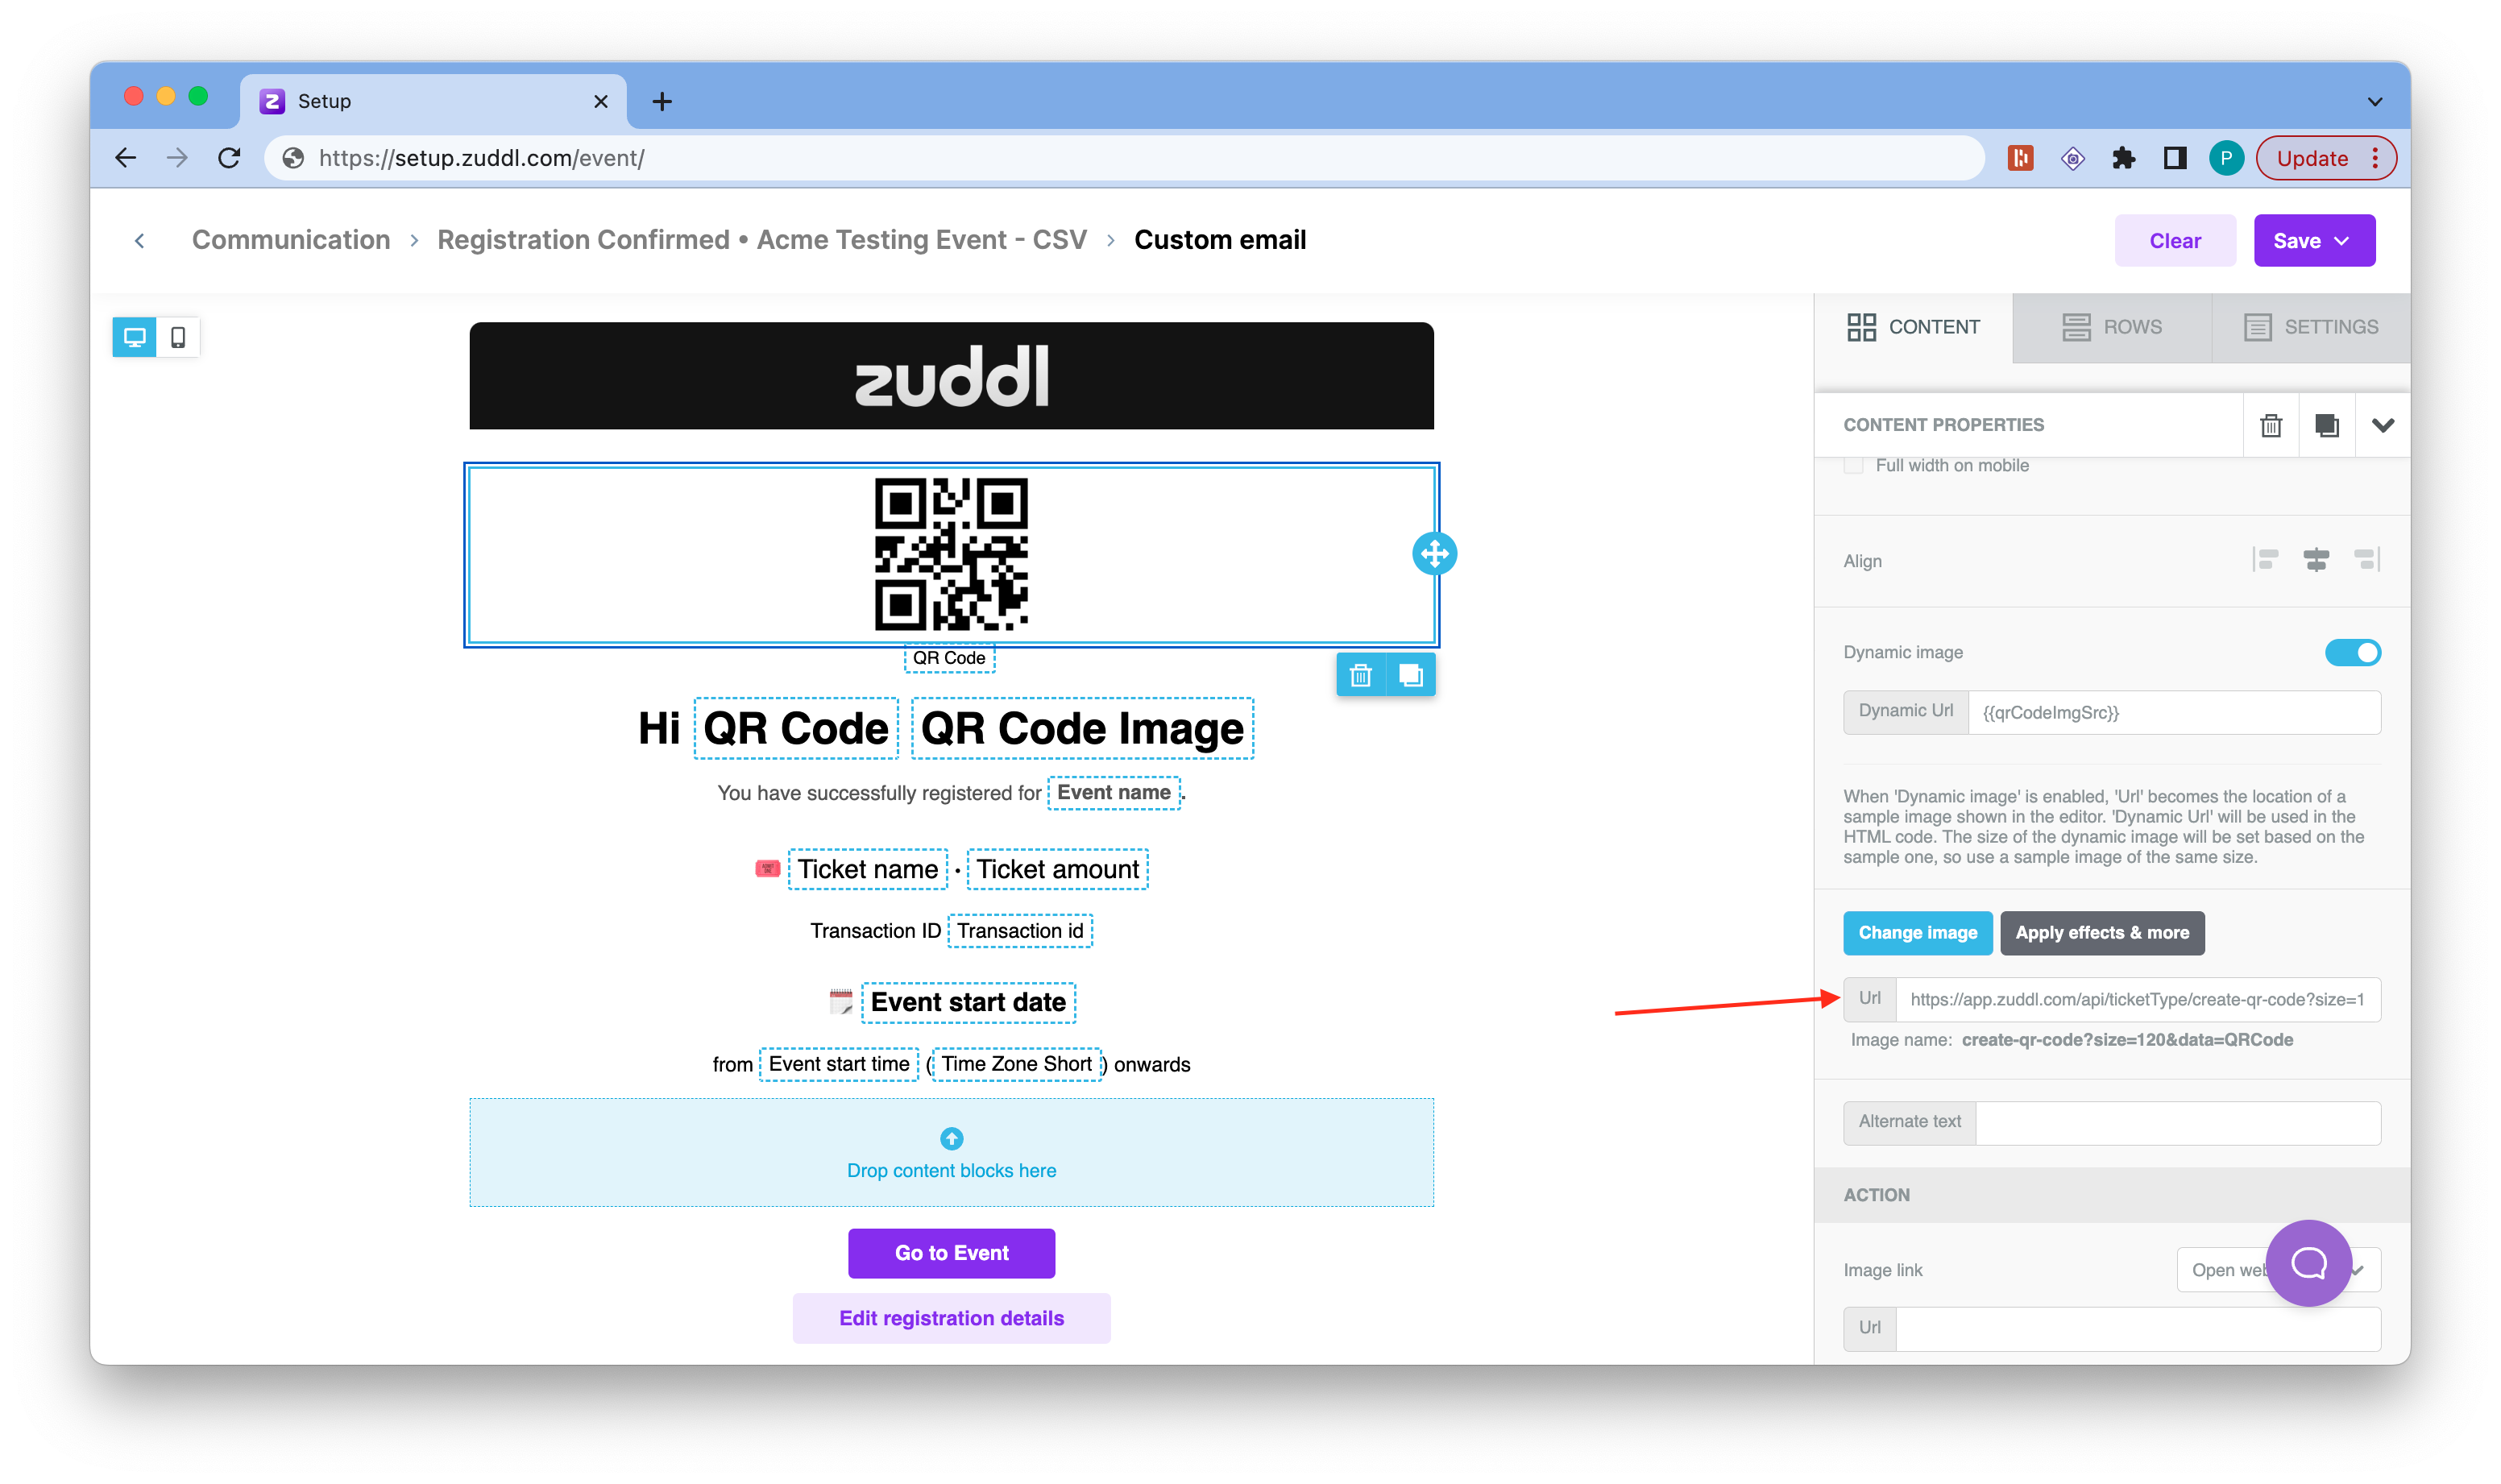
Task: Click the copy content properties icon
Action: point(2325,424)
